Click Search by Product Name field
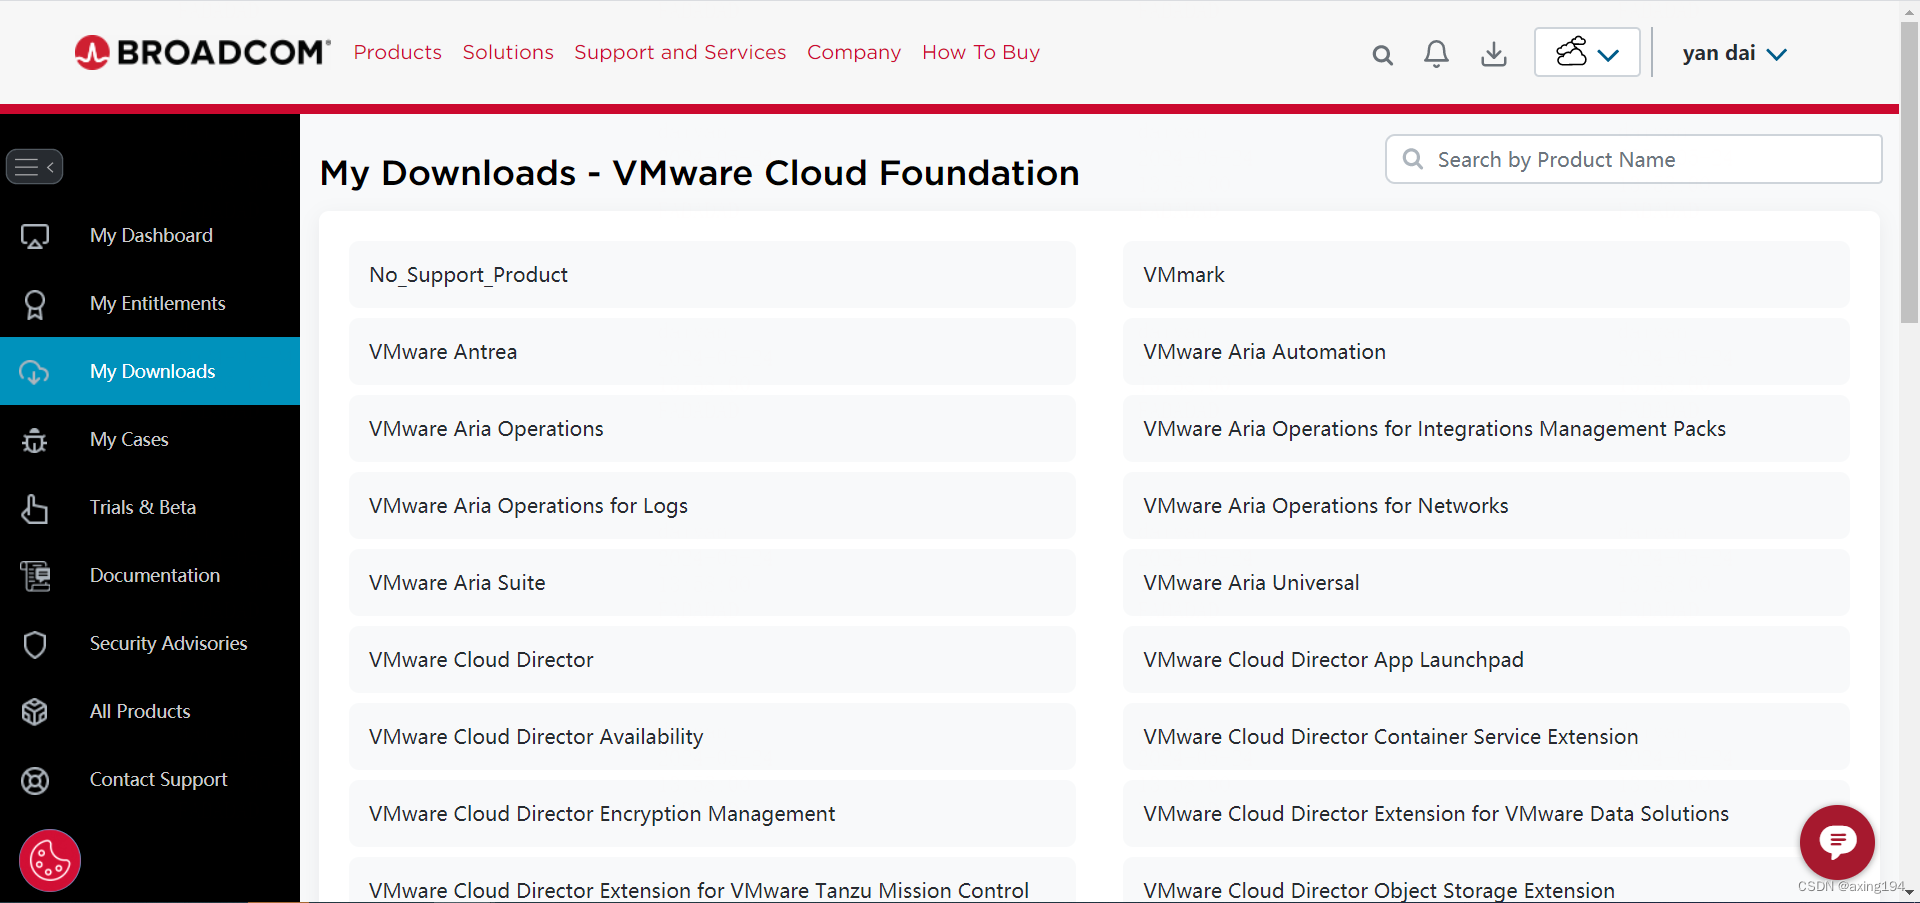The width and height of the screenshot is (1920, 903). [x=1634, y=159]
